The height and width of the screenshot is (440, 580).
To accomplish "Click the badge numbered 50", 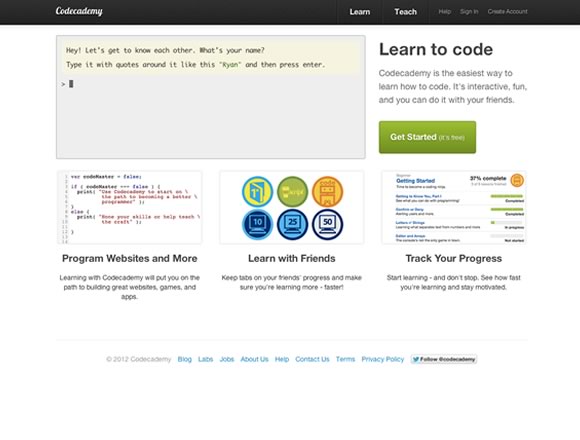I will 327,224.
